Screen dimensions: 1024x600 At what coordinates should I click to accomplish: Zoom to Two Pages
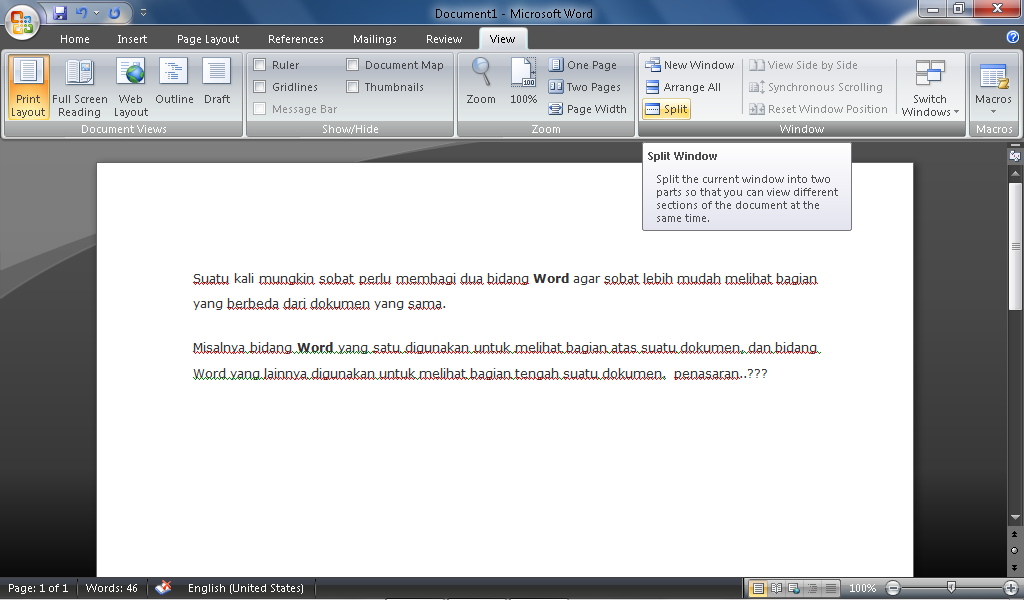click(x=584, y=87)
